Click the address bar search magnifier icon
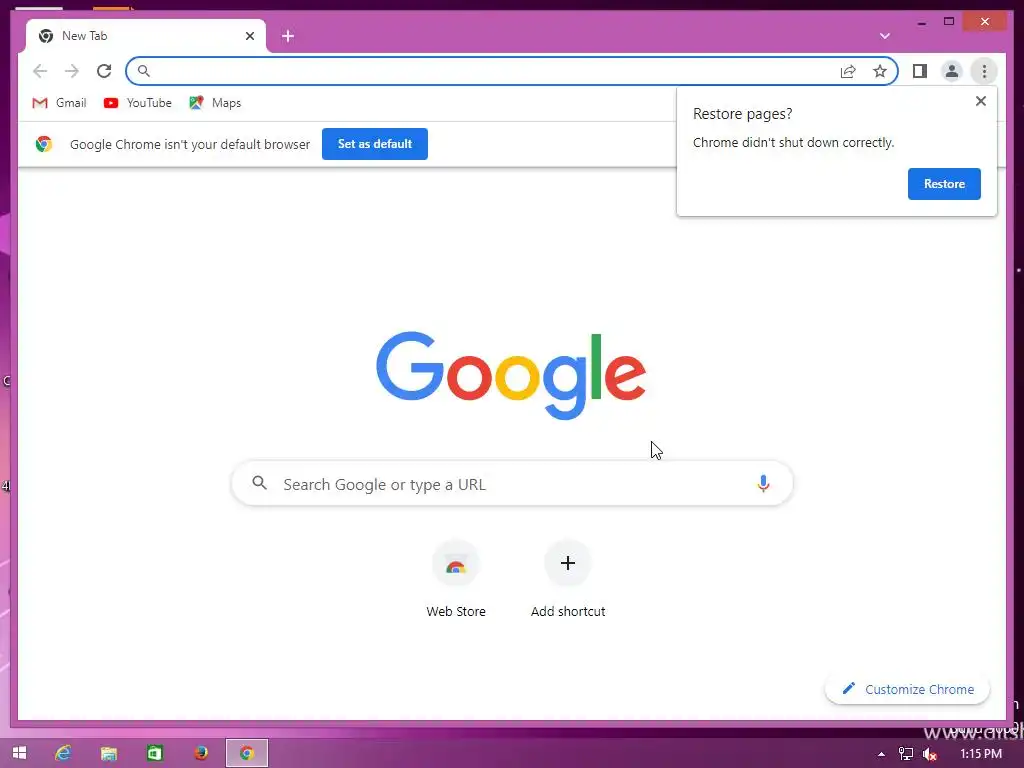The image size is (1024, 768). click(144, 71)
